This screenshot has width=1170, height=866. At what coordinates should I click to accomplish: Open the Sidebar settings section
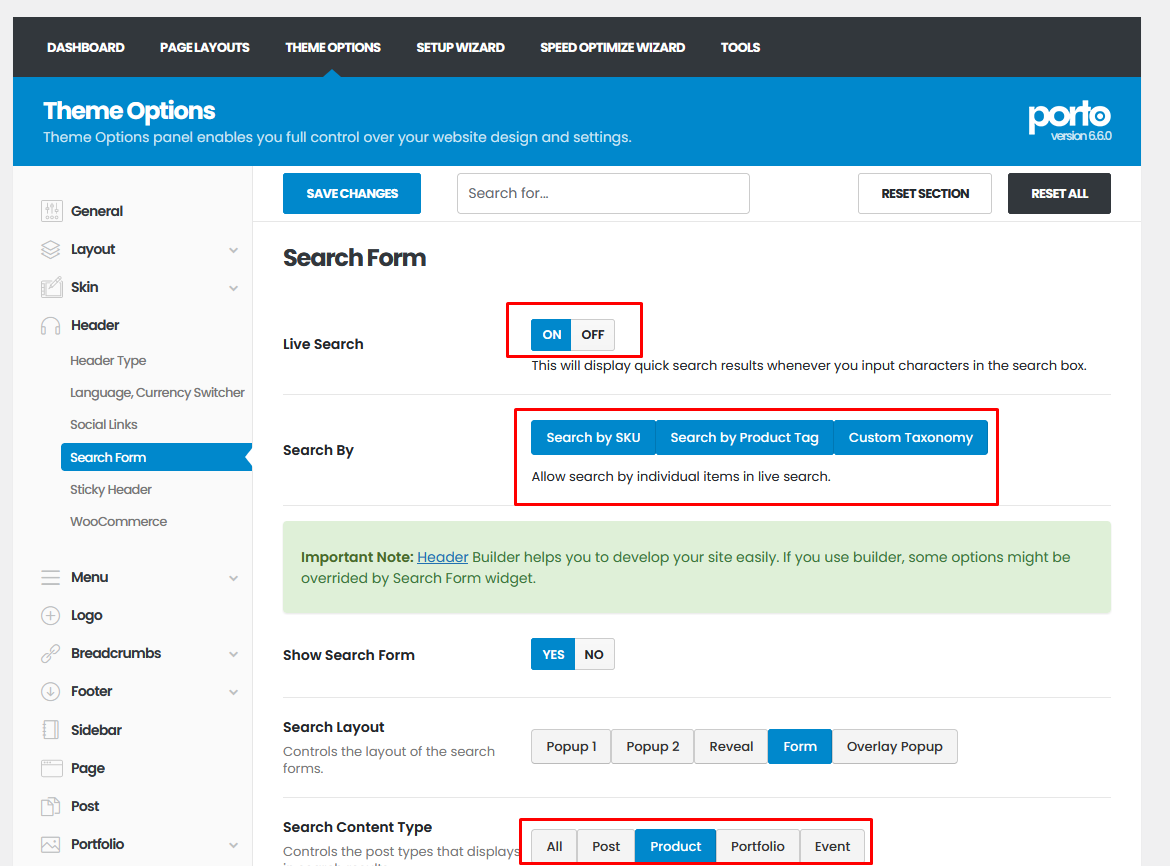point(96,729)
